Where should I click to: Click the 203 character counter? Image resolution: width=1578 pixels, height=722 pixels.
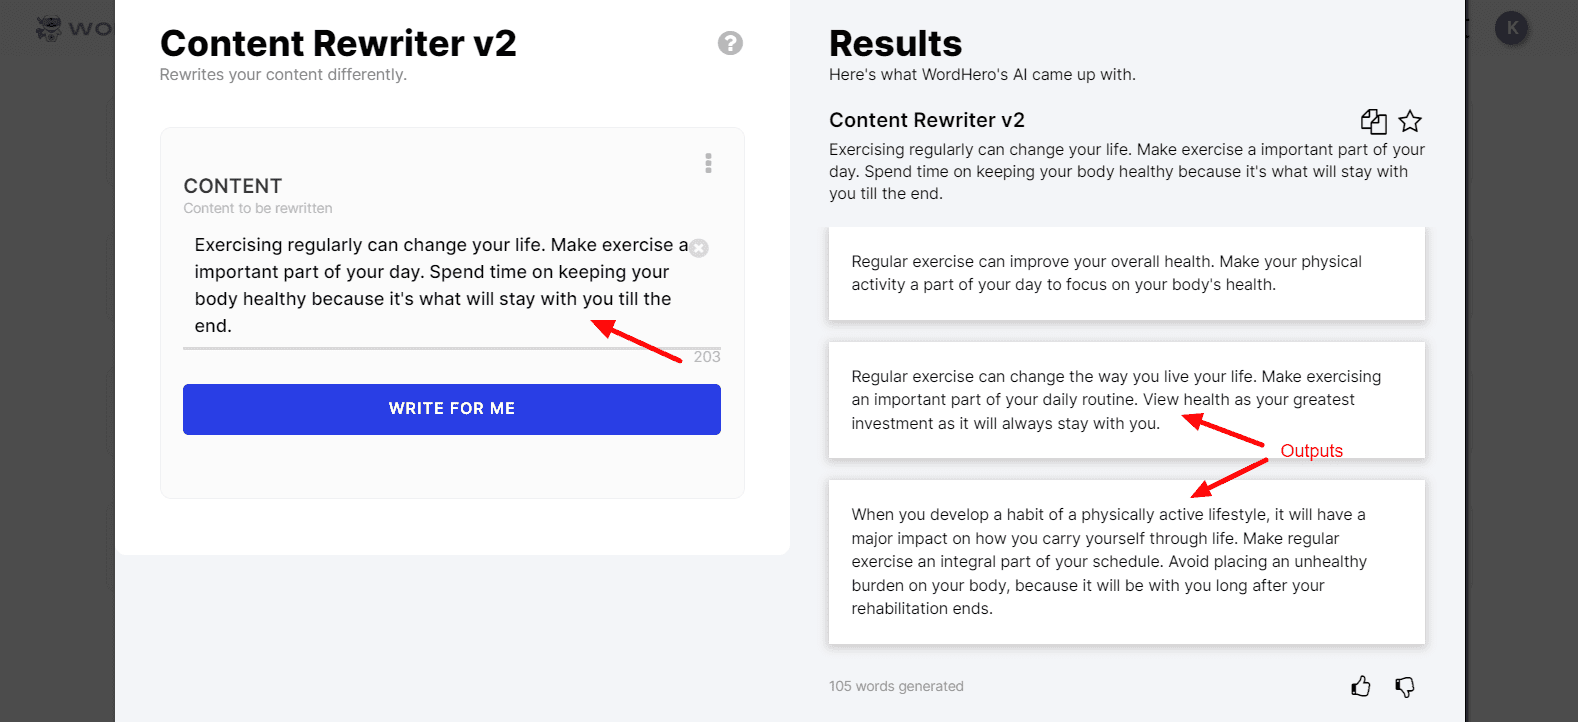[707, 357]
